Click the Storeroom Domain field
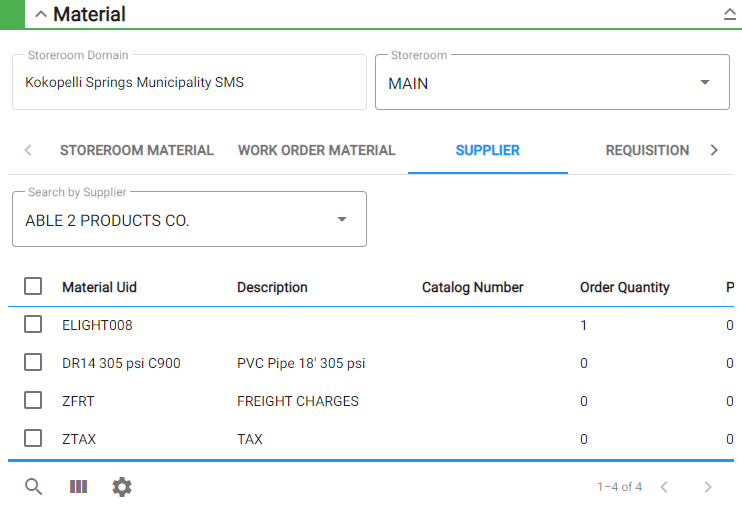The width and height of the screenshot is (742, 520). (189, 83)
